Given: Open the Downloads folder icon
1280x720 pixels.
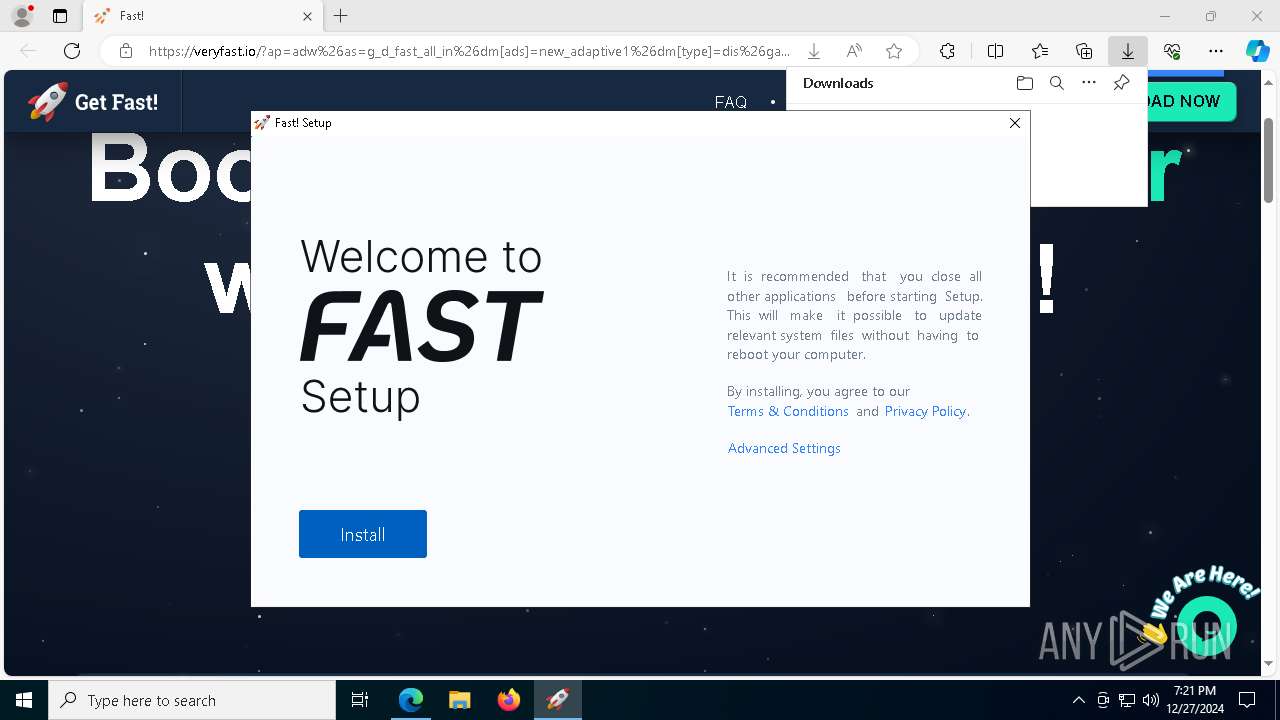Looking at the screenshot, I should point(1024,83).
